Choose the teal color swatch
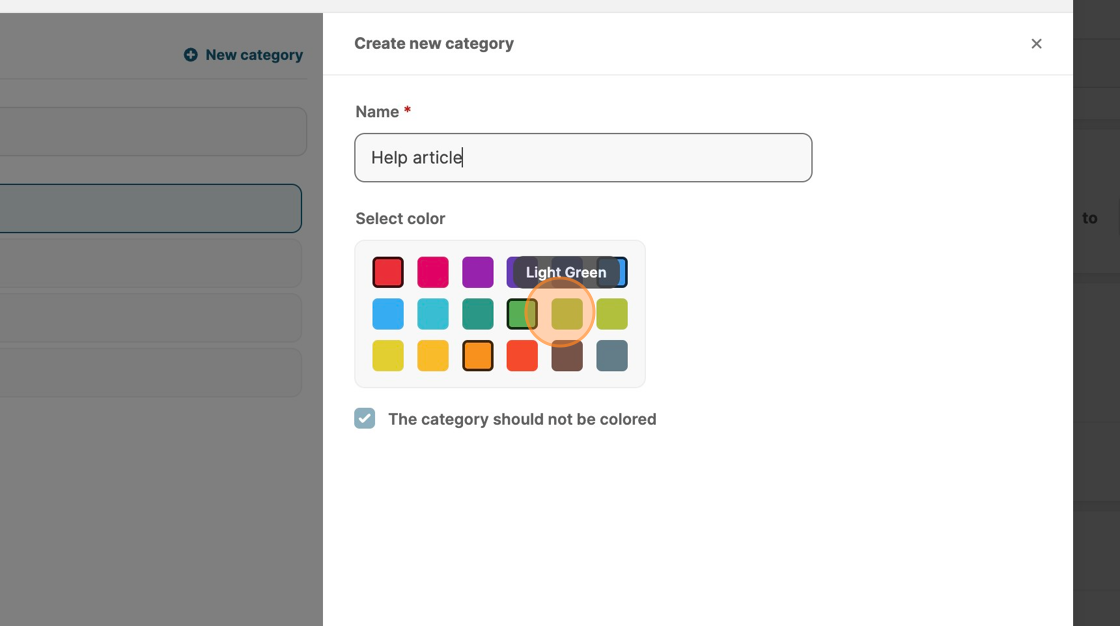The width and height of the screenshot is (1120, 626). tap(478, 314)
